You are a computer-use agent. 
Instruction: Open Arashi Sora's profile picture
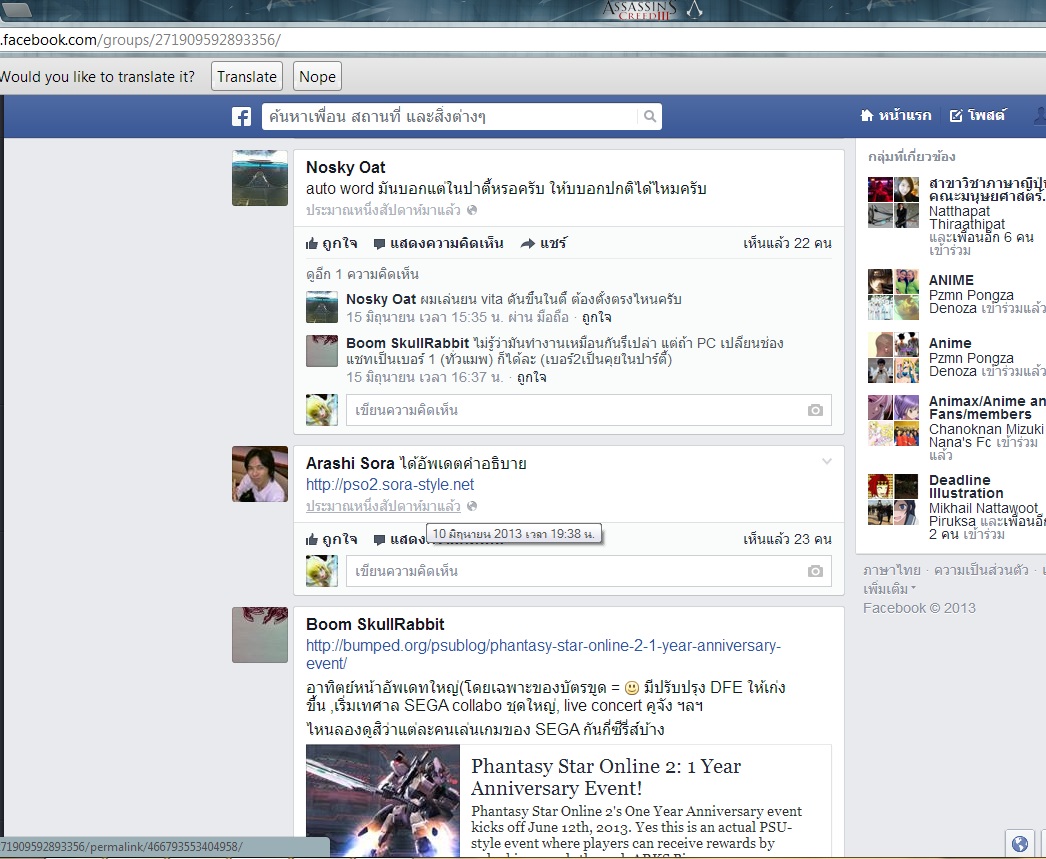tap(260, 474)
